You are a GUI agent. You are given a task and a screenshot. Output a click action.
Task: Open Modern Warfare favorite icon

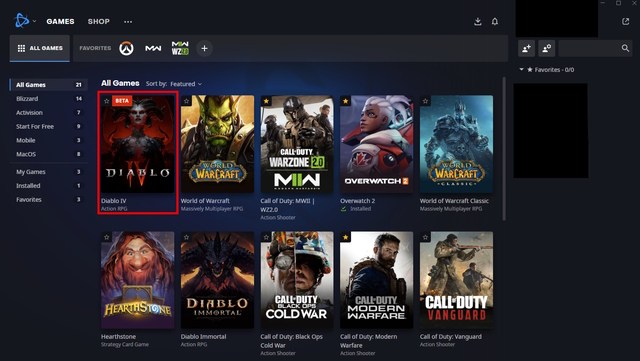coord(153,48)
